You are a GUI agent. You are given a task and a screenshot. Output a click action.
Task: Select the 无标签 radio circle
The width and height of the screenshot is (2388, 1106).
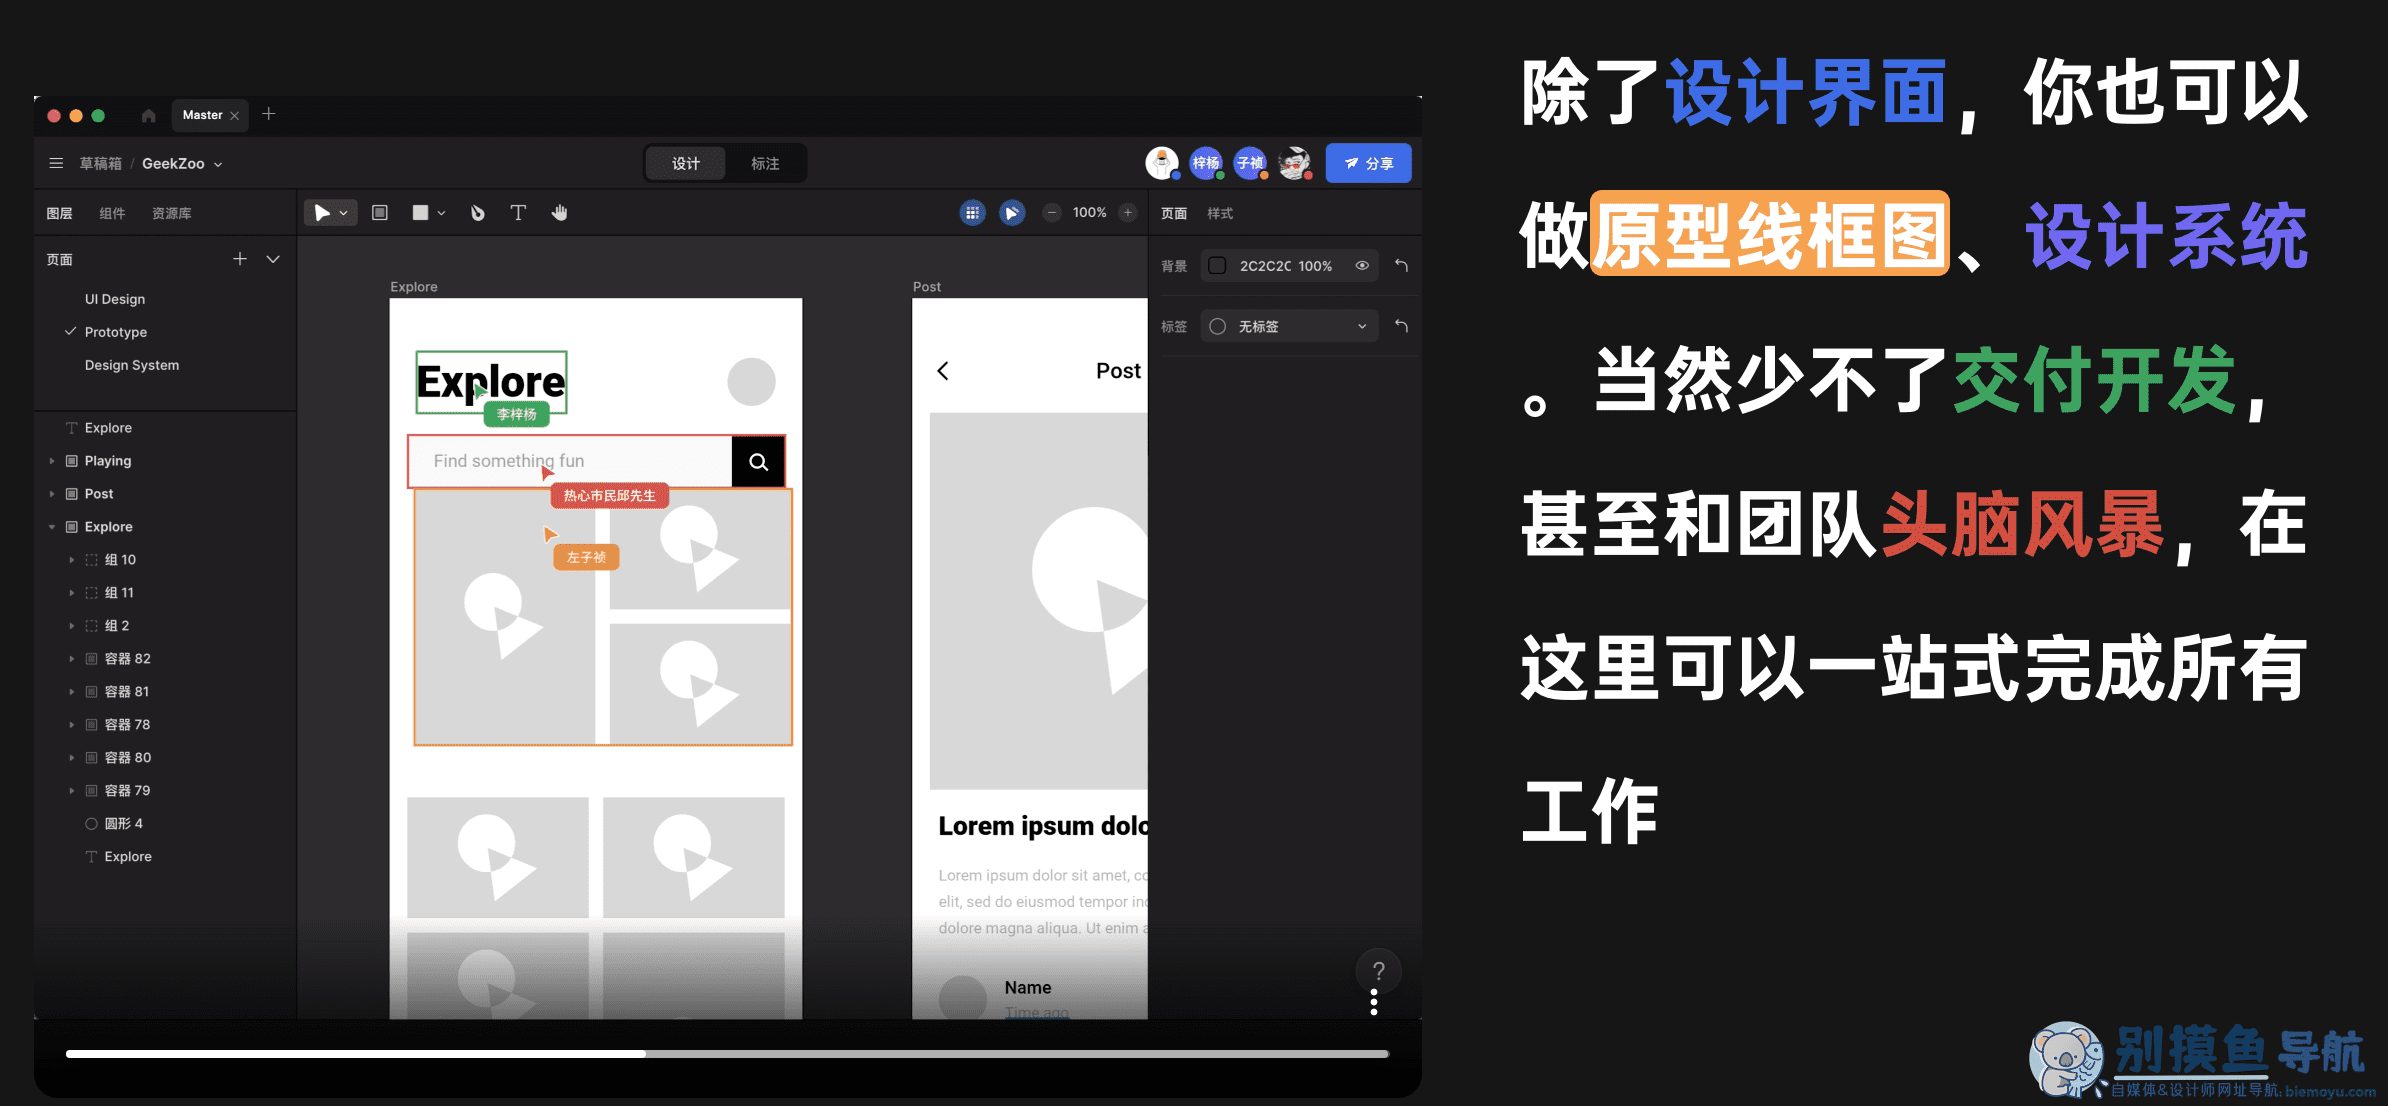[x=1217, y=326]
